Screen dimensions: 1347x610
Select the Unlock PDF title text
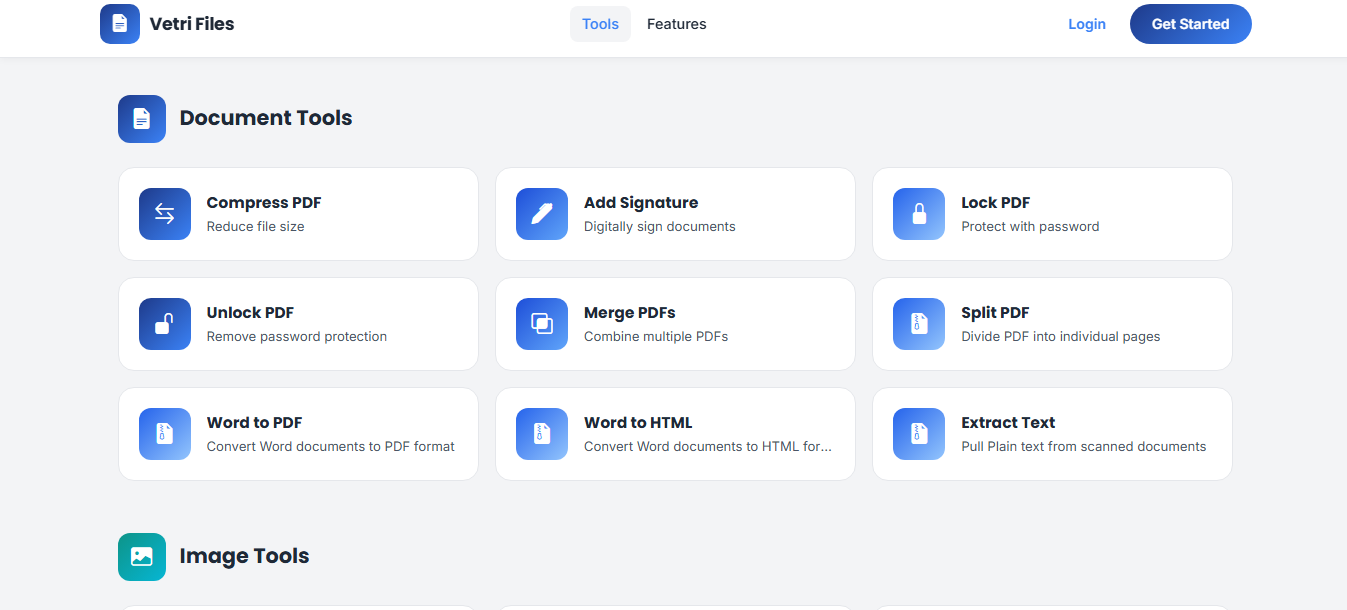pos(250,312)
